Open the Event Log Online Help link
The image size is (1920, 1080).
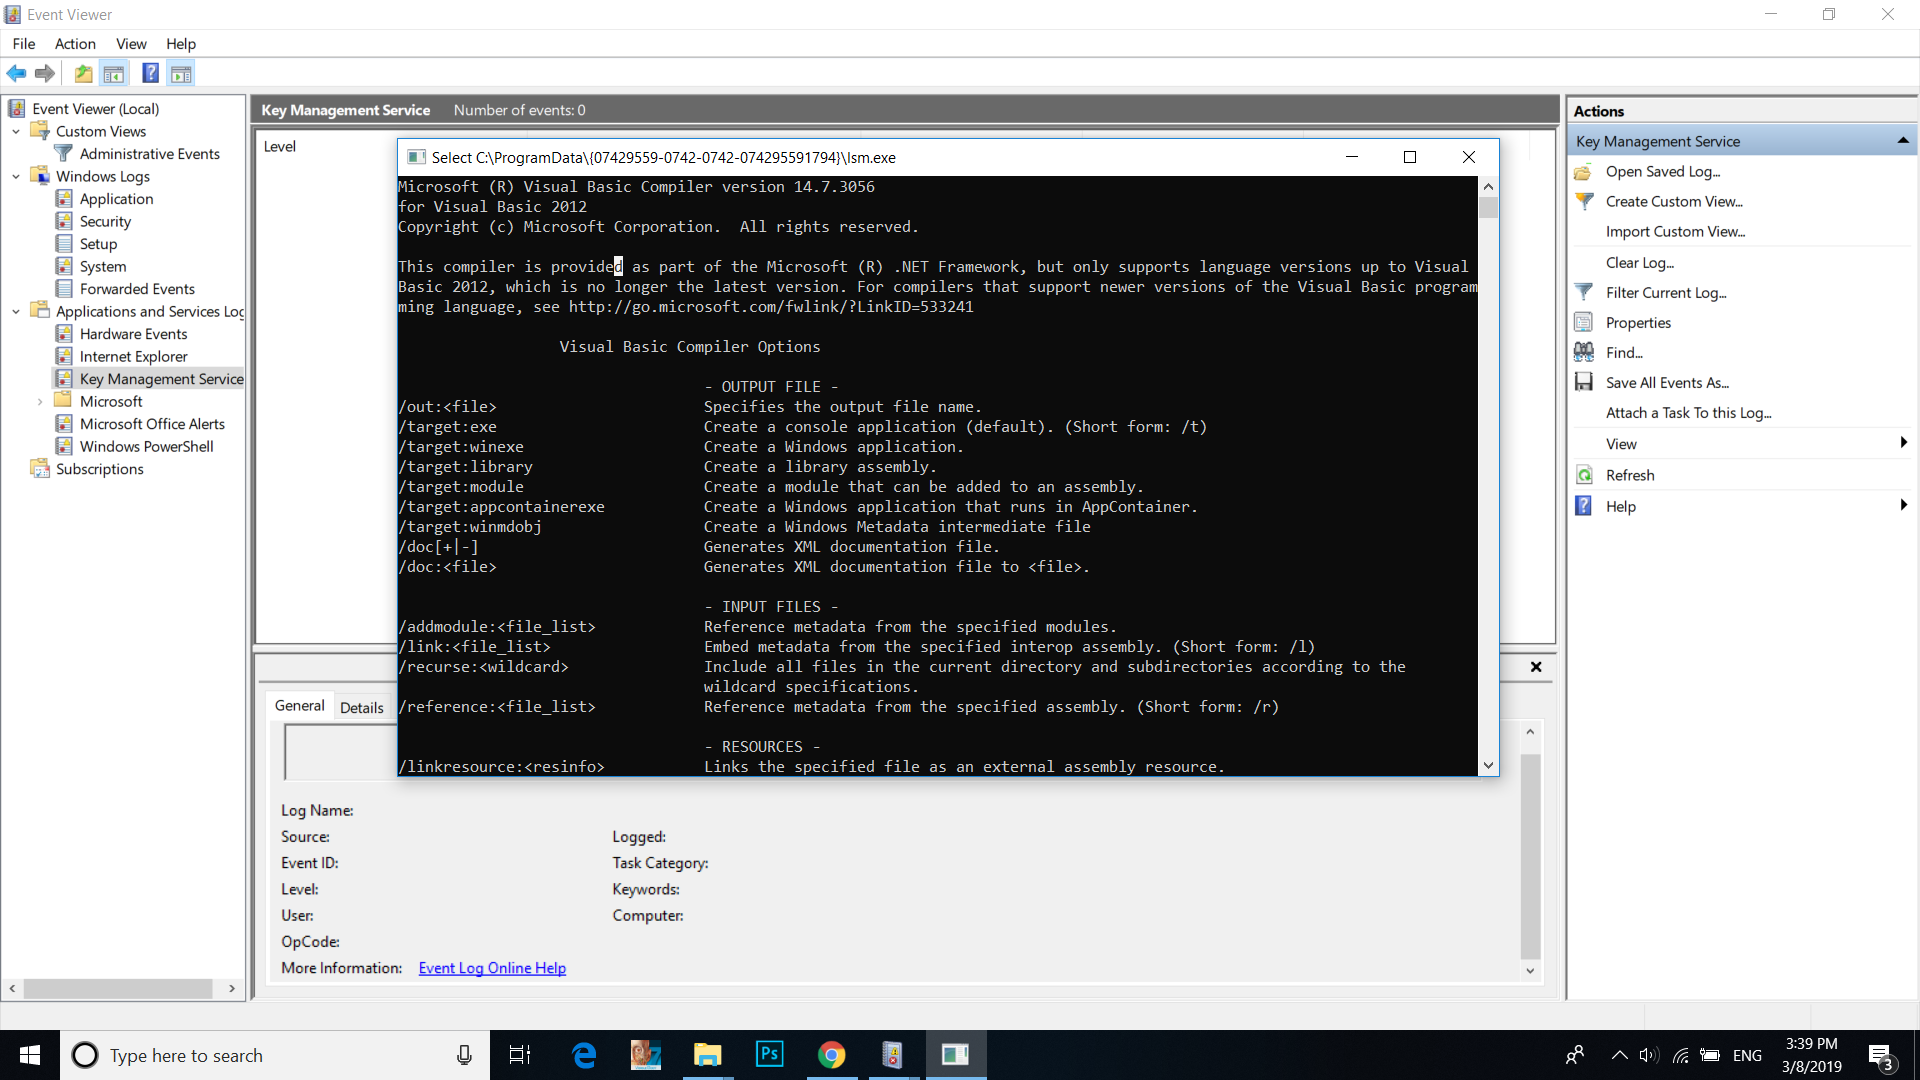[492, 968]
